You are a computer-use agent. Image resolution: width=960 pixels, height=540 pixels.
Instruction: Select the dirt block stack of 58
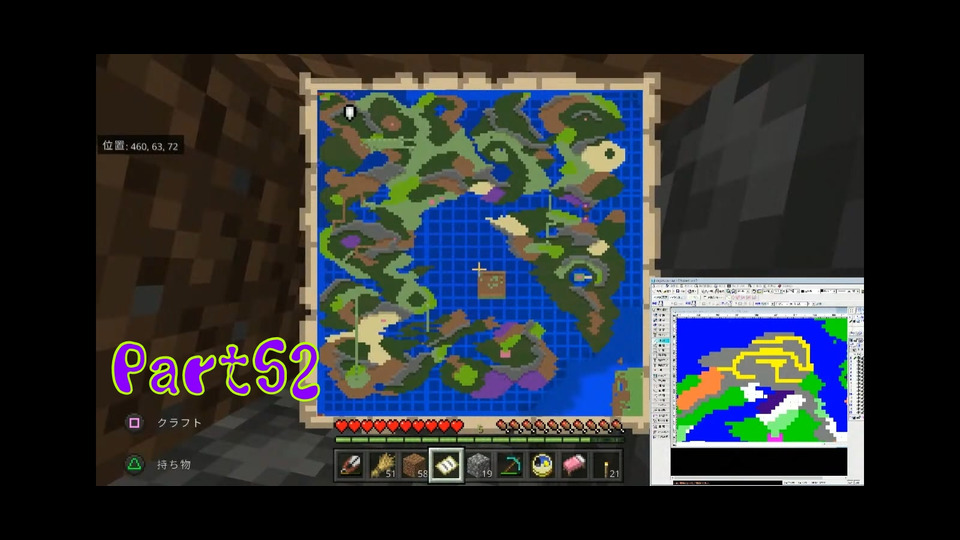(414, 465)
